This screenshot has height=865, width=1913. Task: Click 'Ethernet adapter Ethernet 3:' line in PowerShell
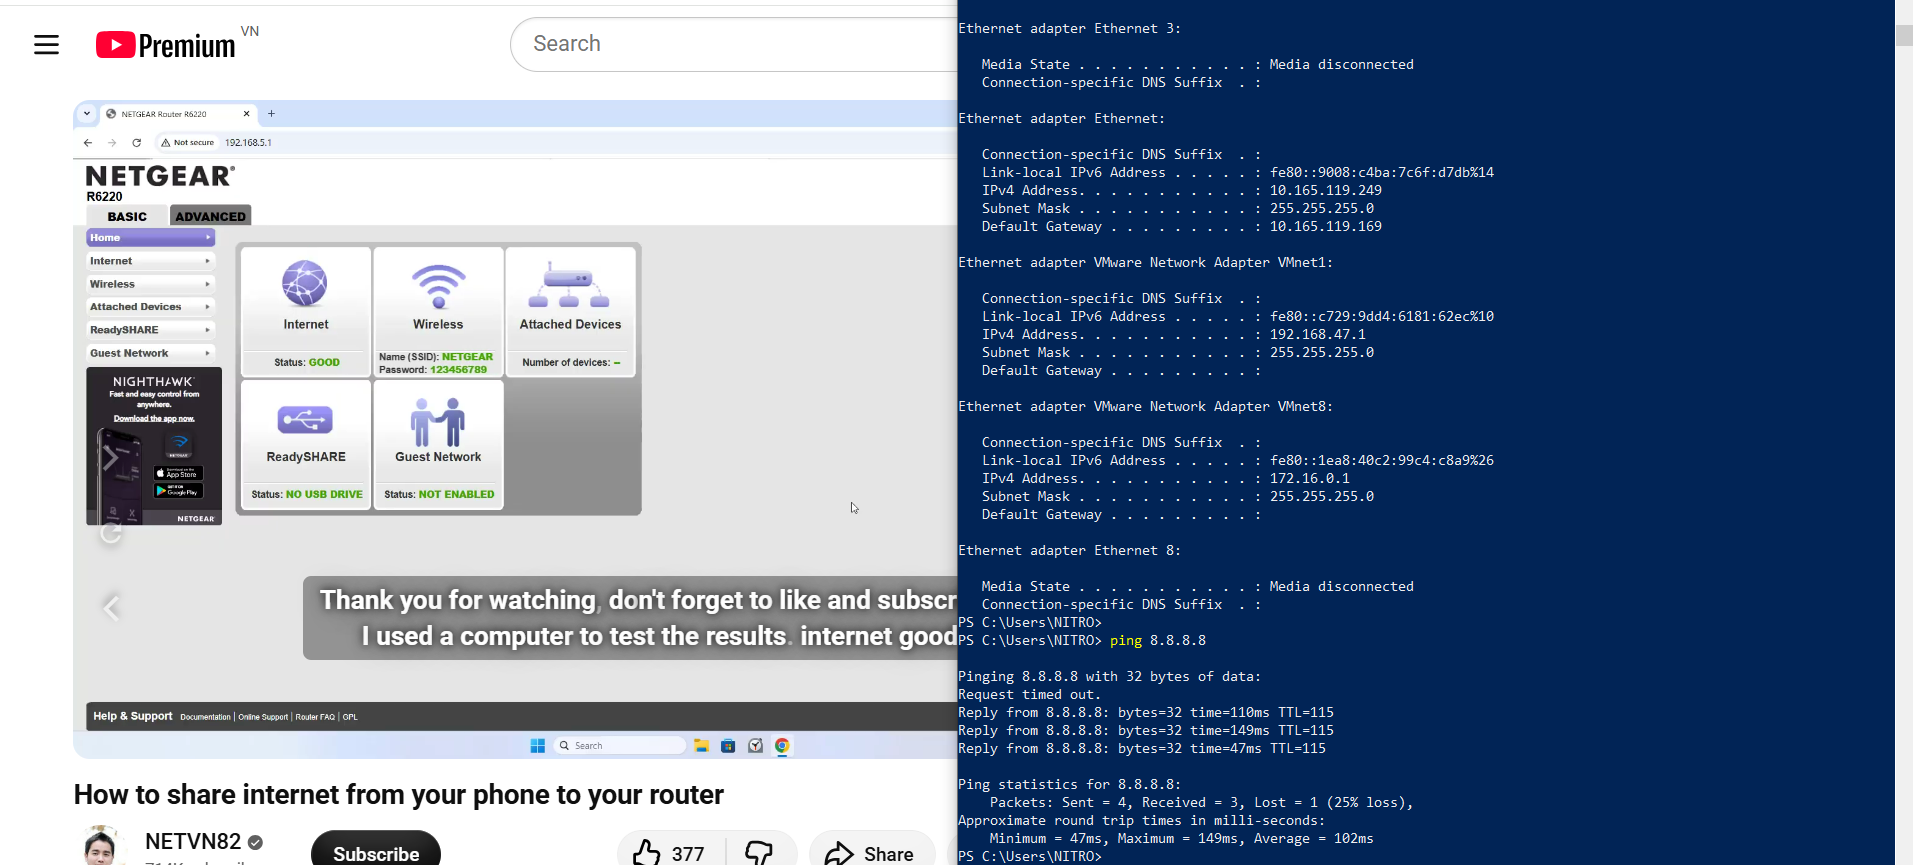1070,29
